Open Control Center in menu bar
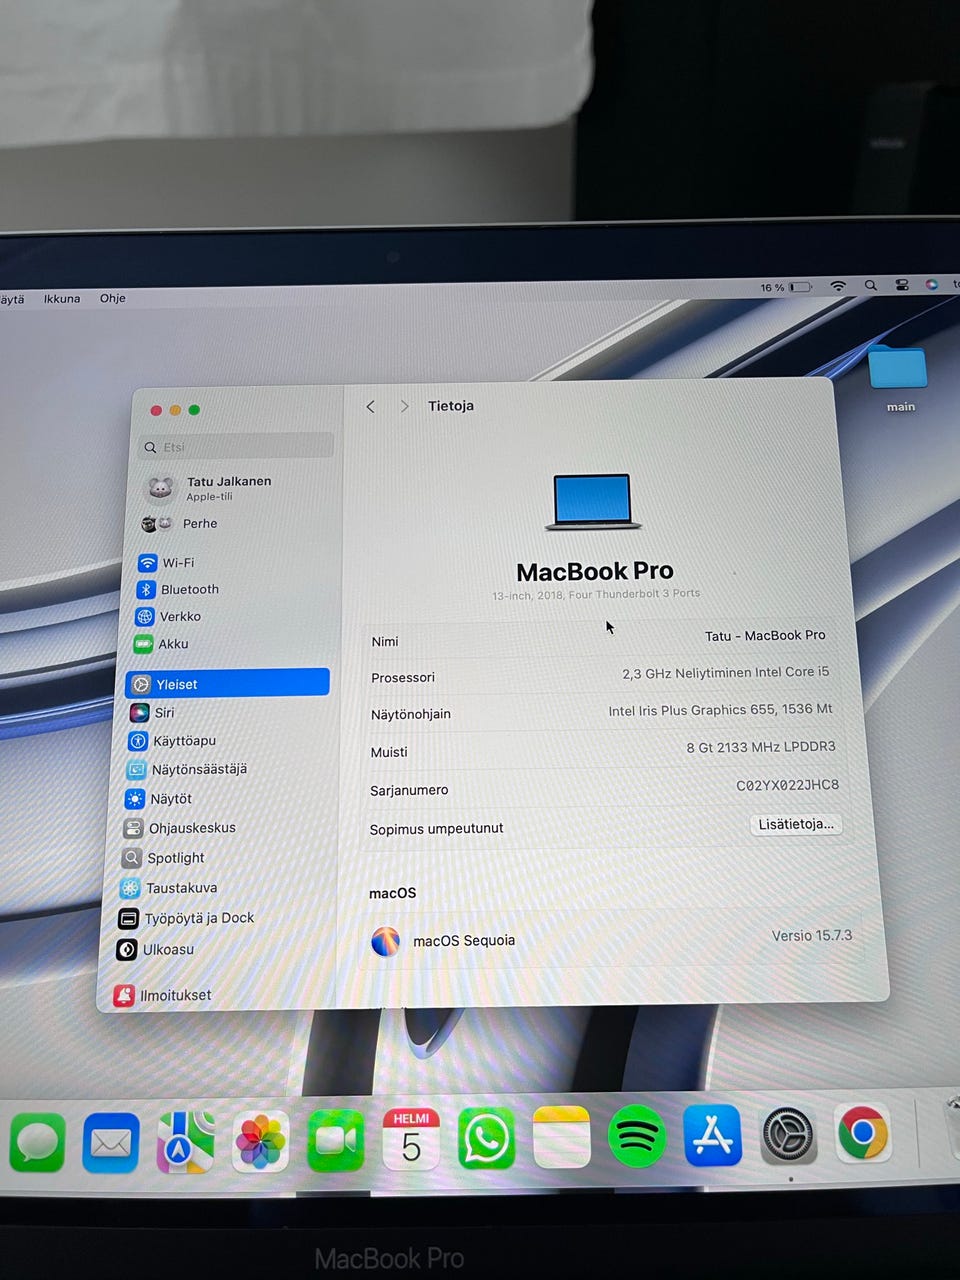This screenshot has width=960, height=1280. point(902,285)
